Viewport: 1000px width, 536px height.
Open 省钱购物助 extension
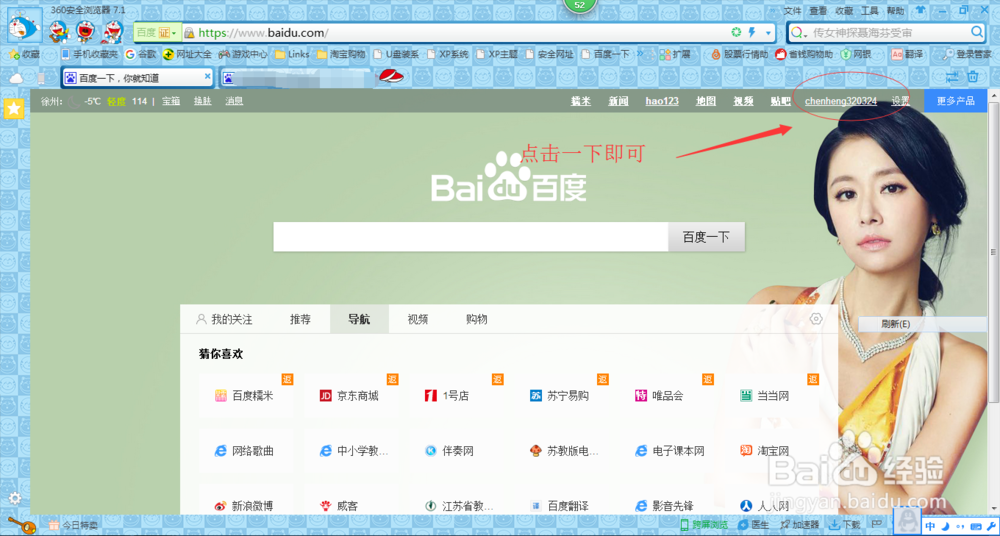(804, 55)
